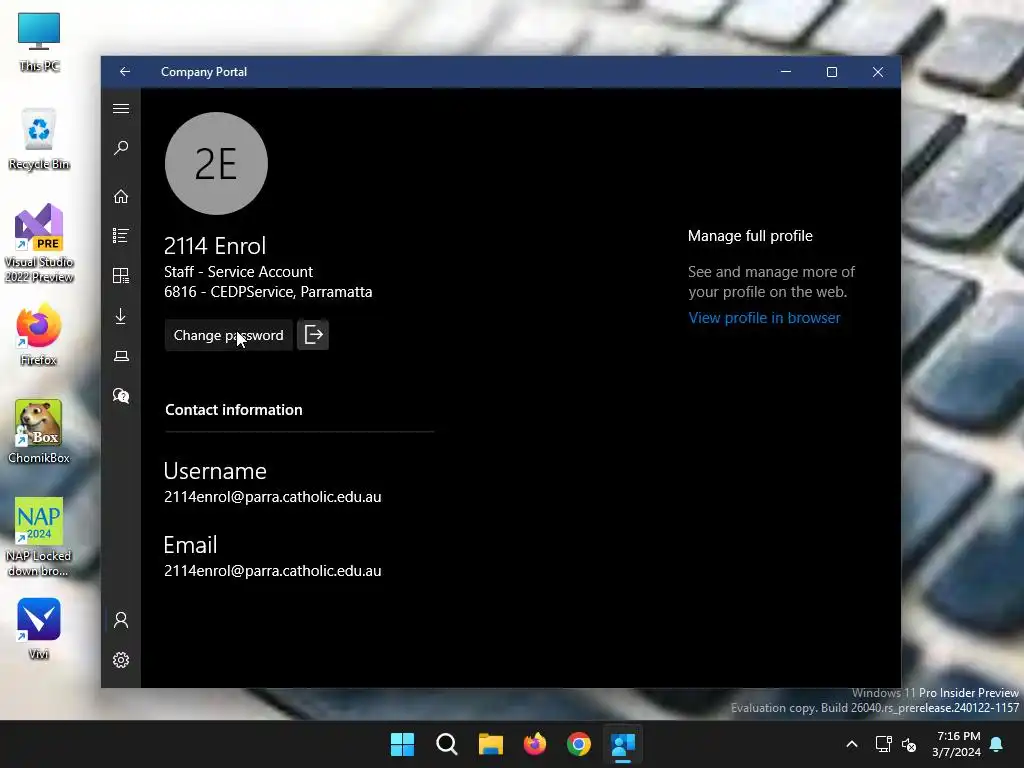Open the Windows Start menu
The height and width of the screenshot is (768, 1024).
coord(402,744)
